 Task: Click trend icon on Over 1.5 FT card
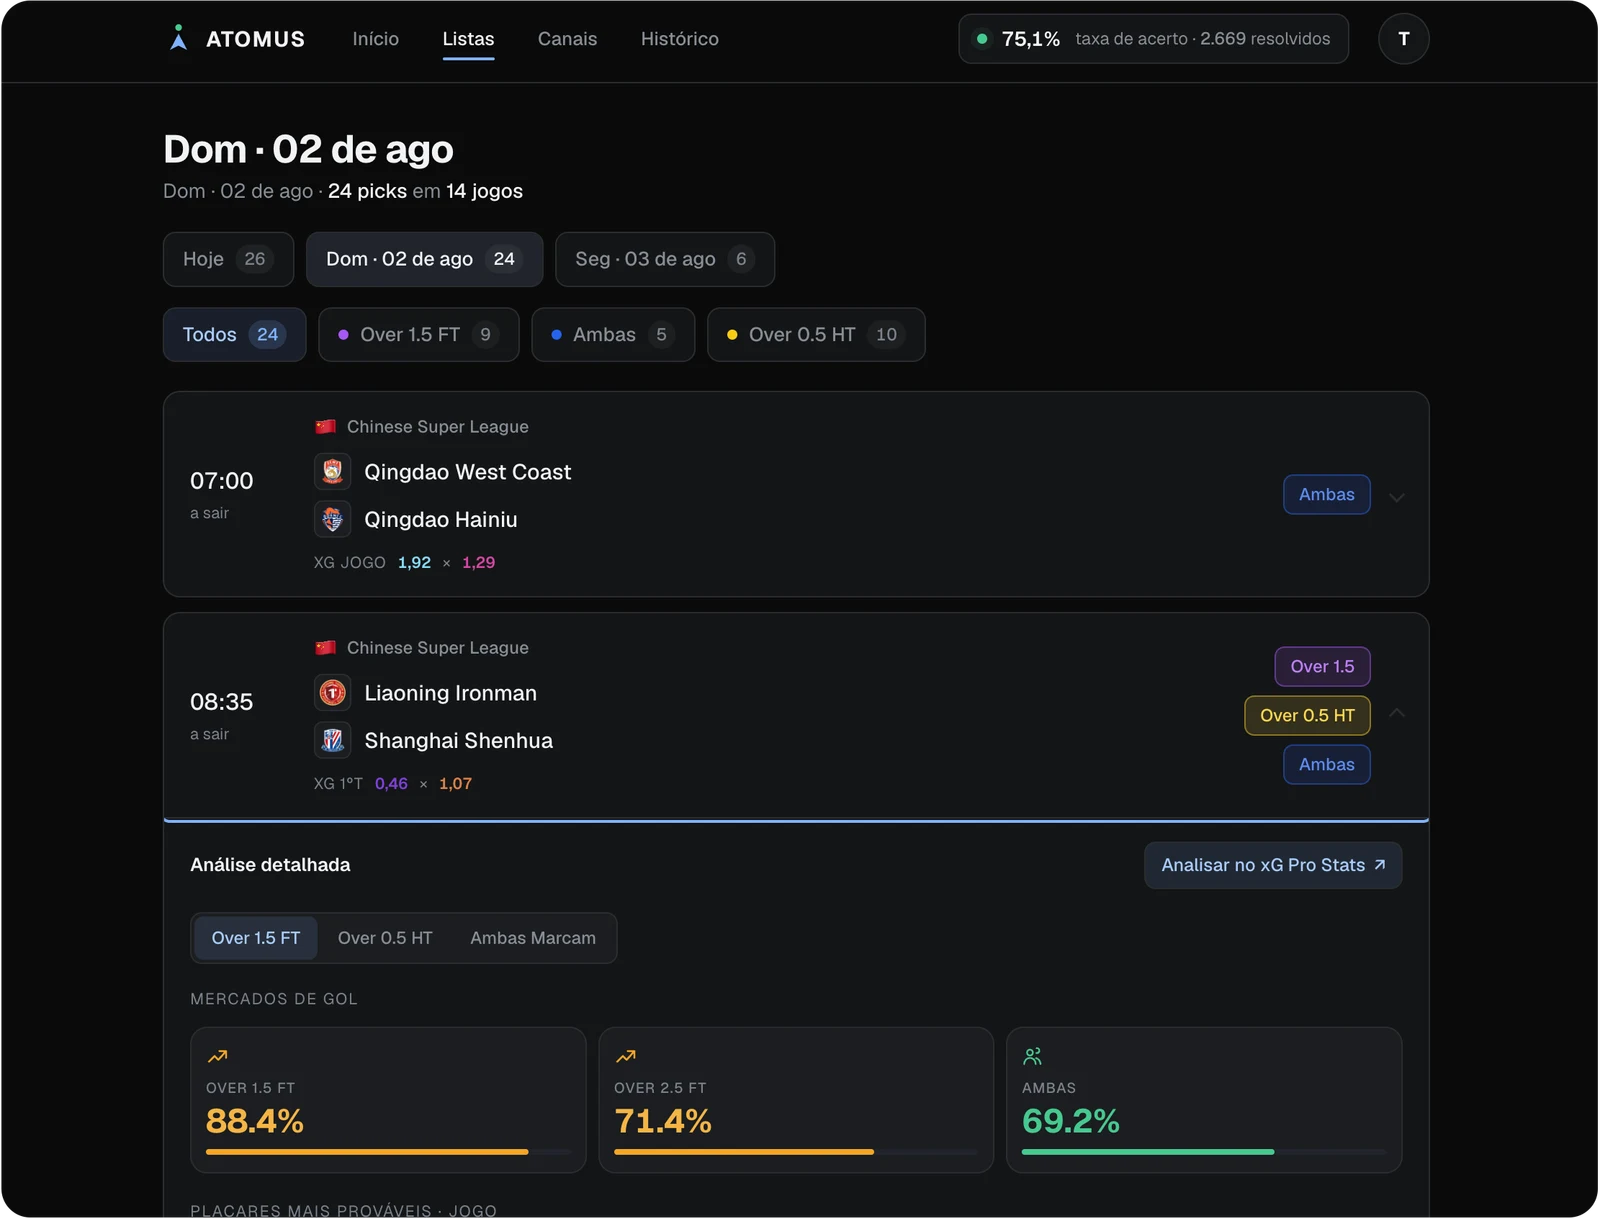pos(217,1056)
